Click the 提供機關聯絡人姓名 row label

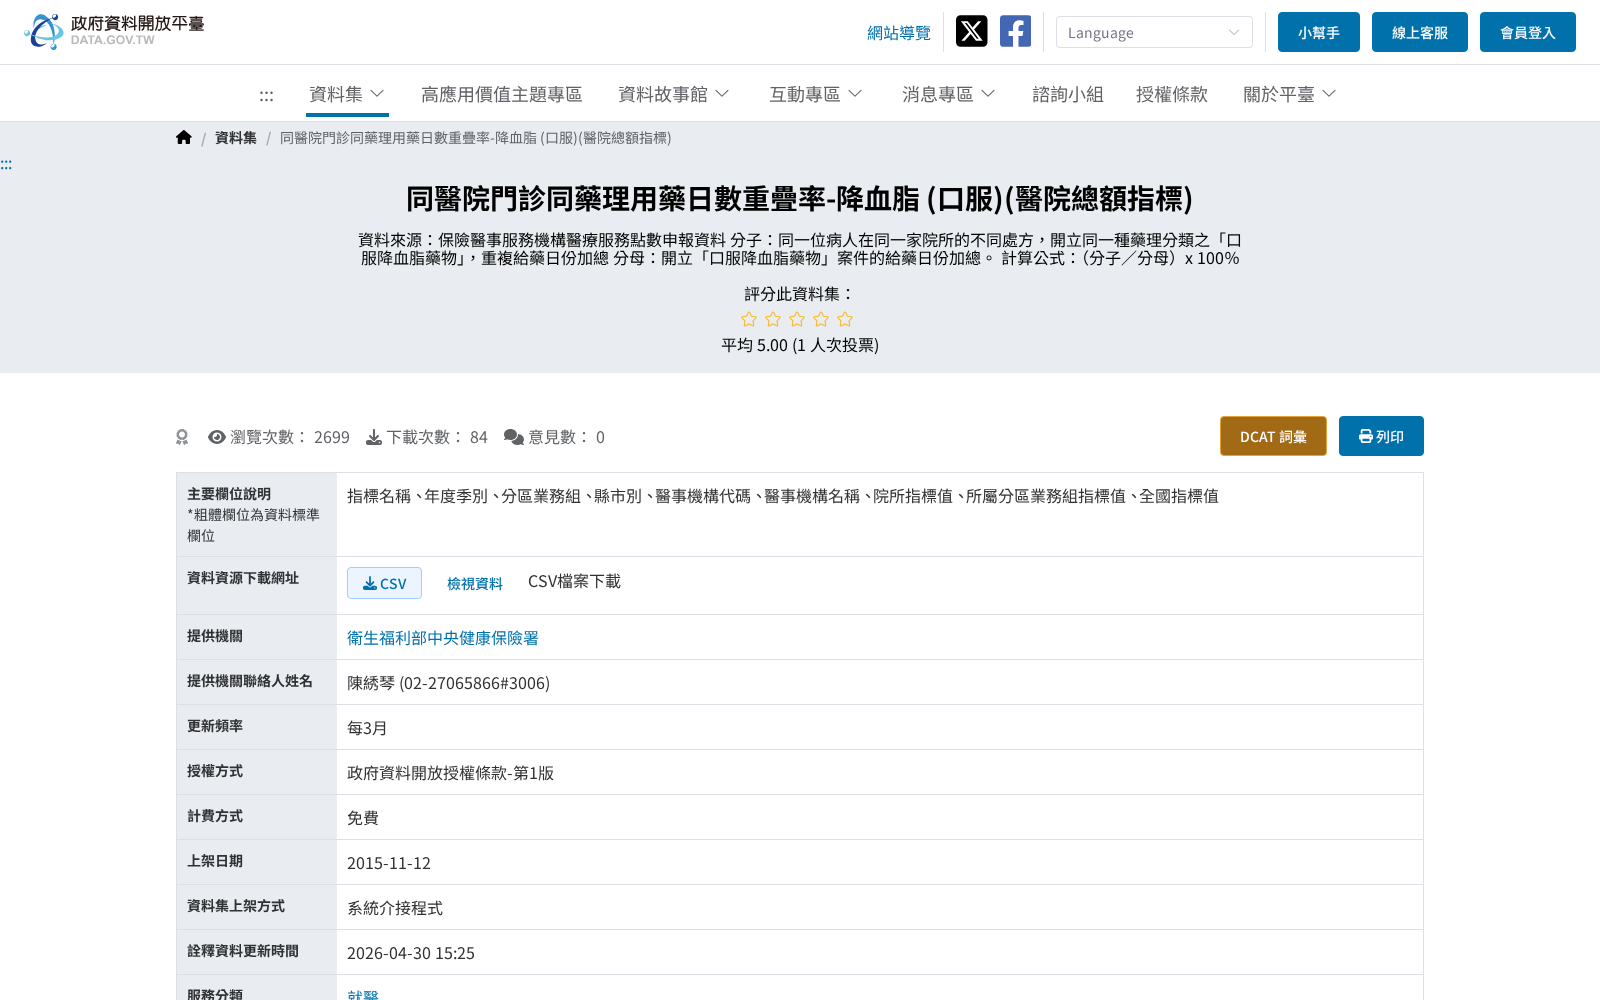(x=250, y=681)
